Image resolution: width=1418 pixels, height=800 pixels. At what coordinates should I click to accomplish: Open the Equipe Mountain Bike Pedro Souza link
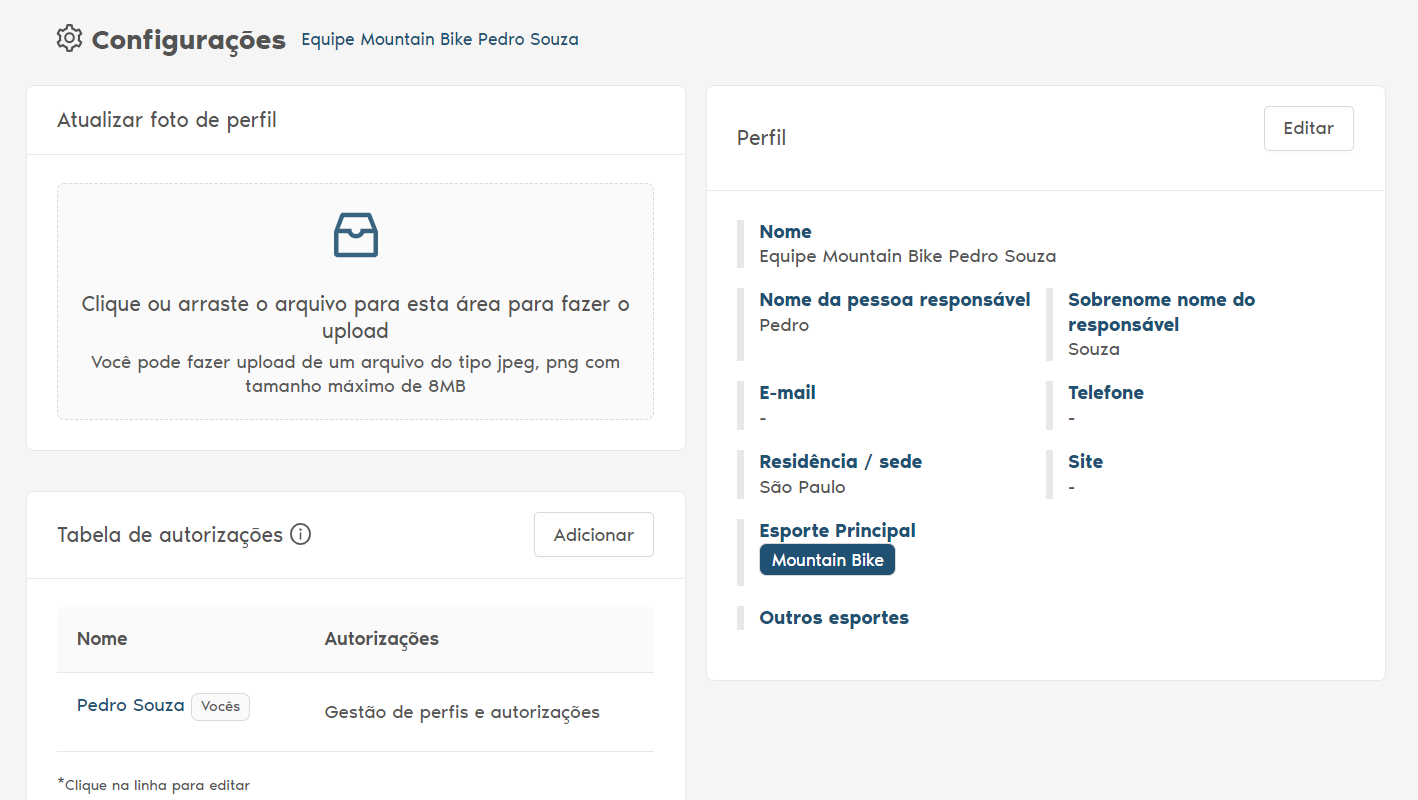[440, 40]
